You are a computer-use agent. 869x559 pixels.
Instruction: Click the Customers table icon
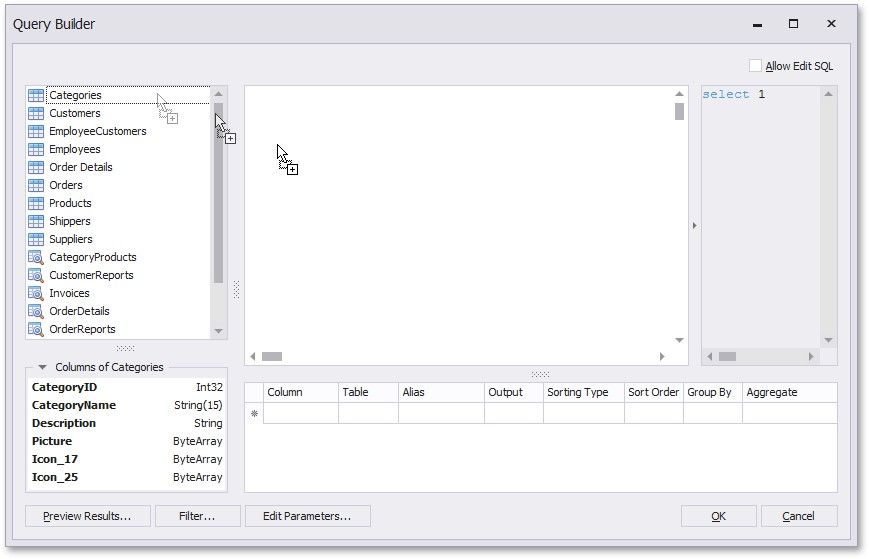coord(36,113)
